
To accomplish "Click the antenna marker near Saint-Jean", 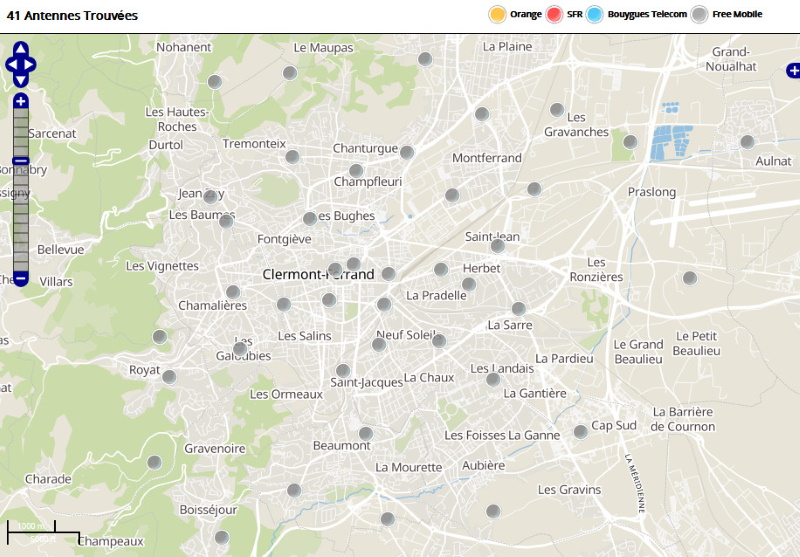I will click(x=497, y=246).
